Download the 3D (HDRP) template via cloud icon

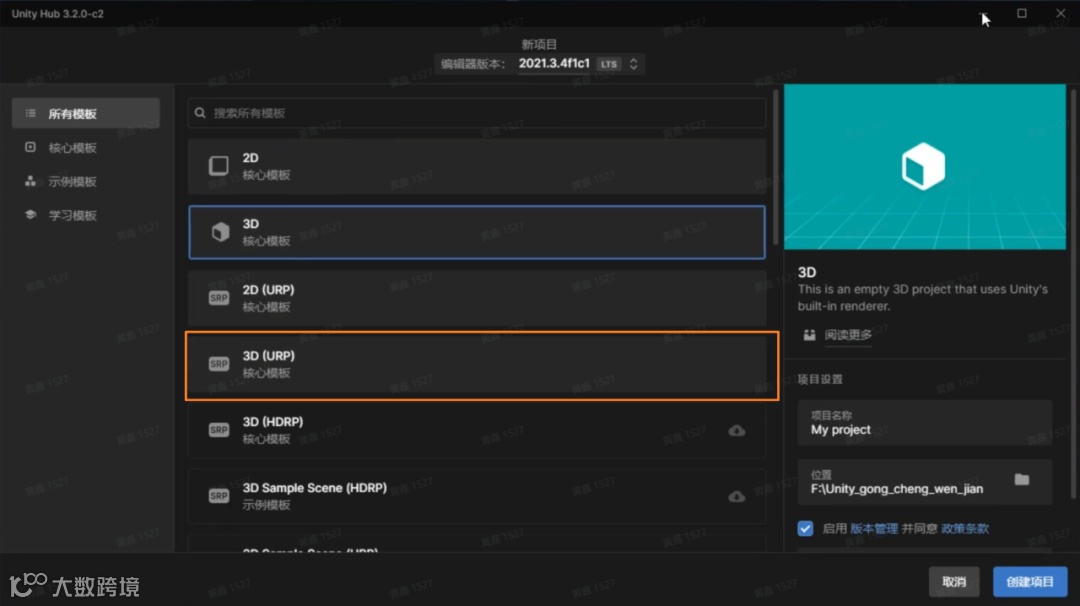click(736, 430)
